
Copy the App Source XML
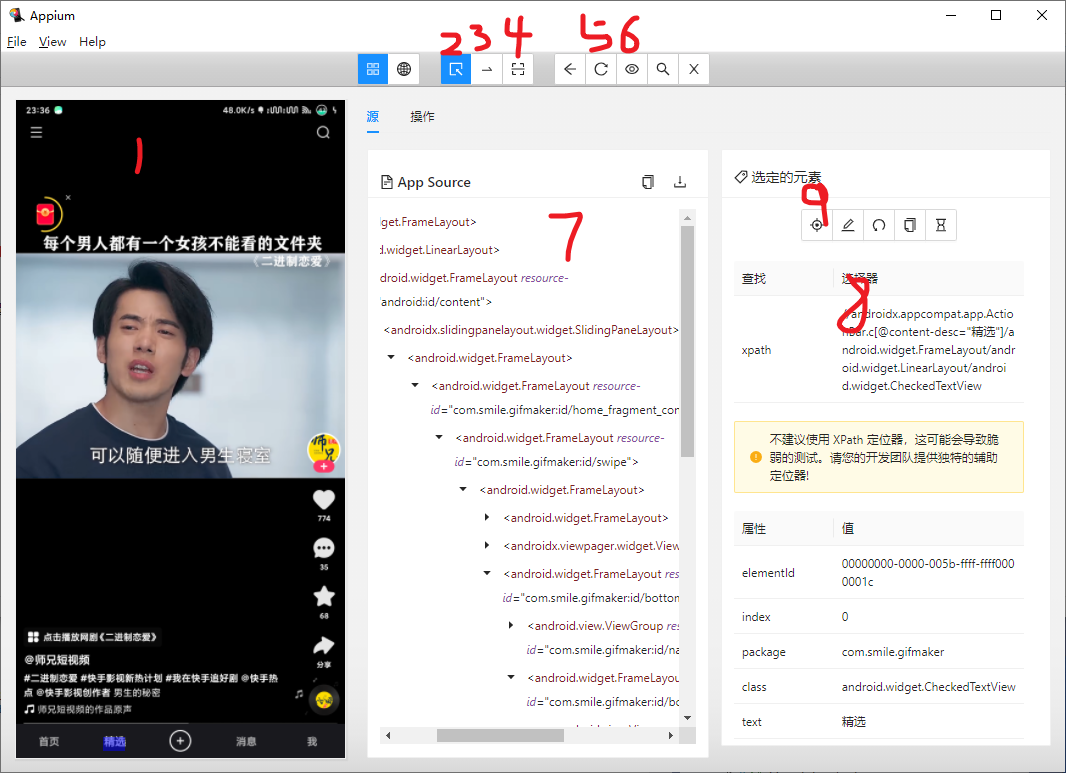click(x=648, y=182)
